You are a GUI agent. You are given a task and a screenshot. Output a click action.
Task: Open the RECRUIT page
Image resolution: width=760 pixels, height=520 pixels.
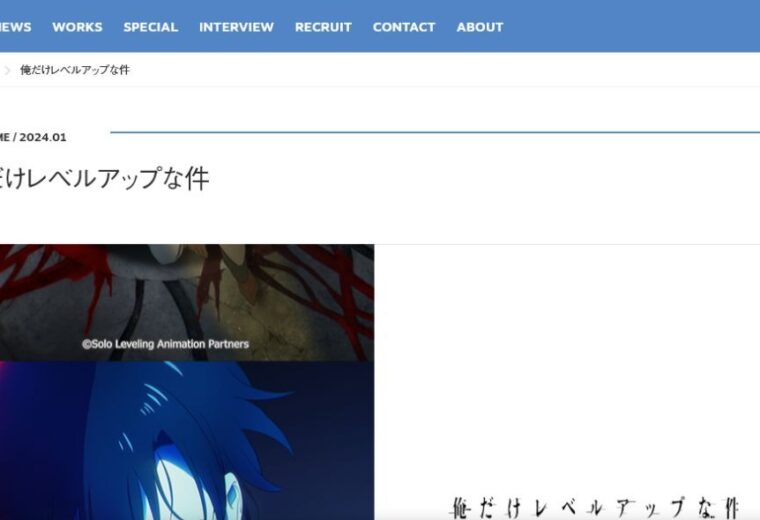[x=323, y=27]
